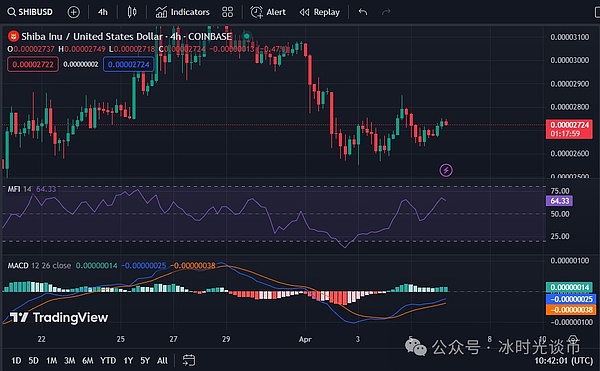Undo last chart action arrow
The image size is (600, 371).
click(363, 12)
